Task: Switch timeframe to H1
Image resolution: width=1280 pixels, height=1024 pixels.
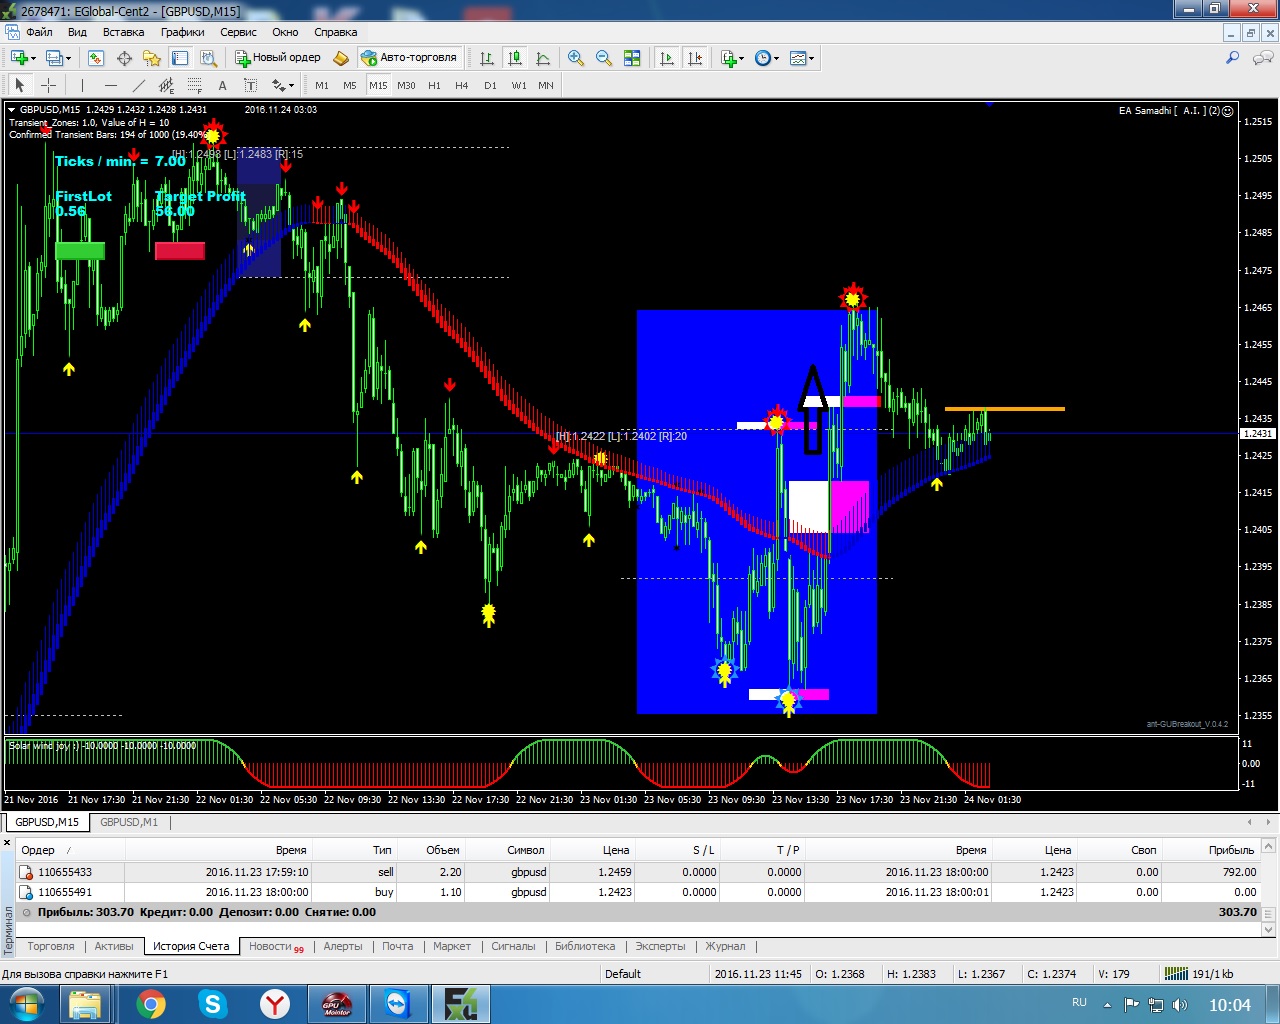Action: [x=434, y=85]
